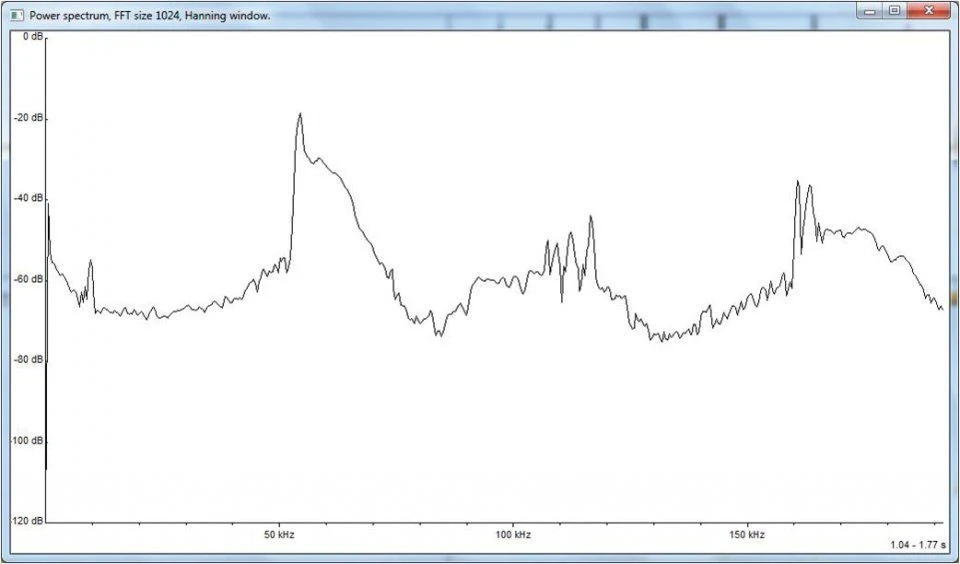The width and height of the screenshot is (960, 564).
Task: Select the -100 dB axis label
Action: pyautogui.click(x=29, y=441)
